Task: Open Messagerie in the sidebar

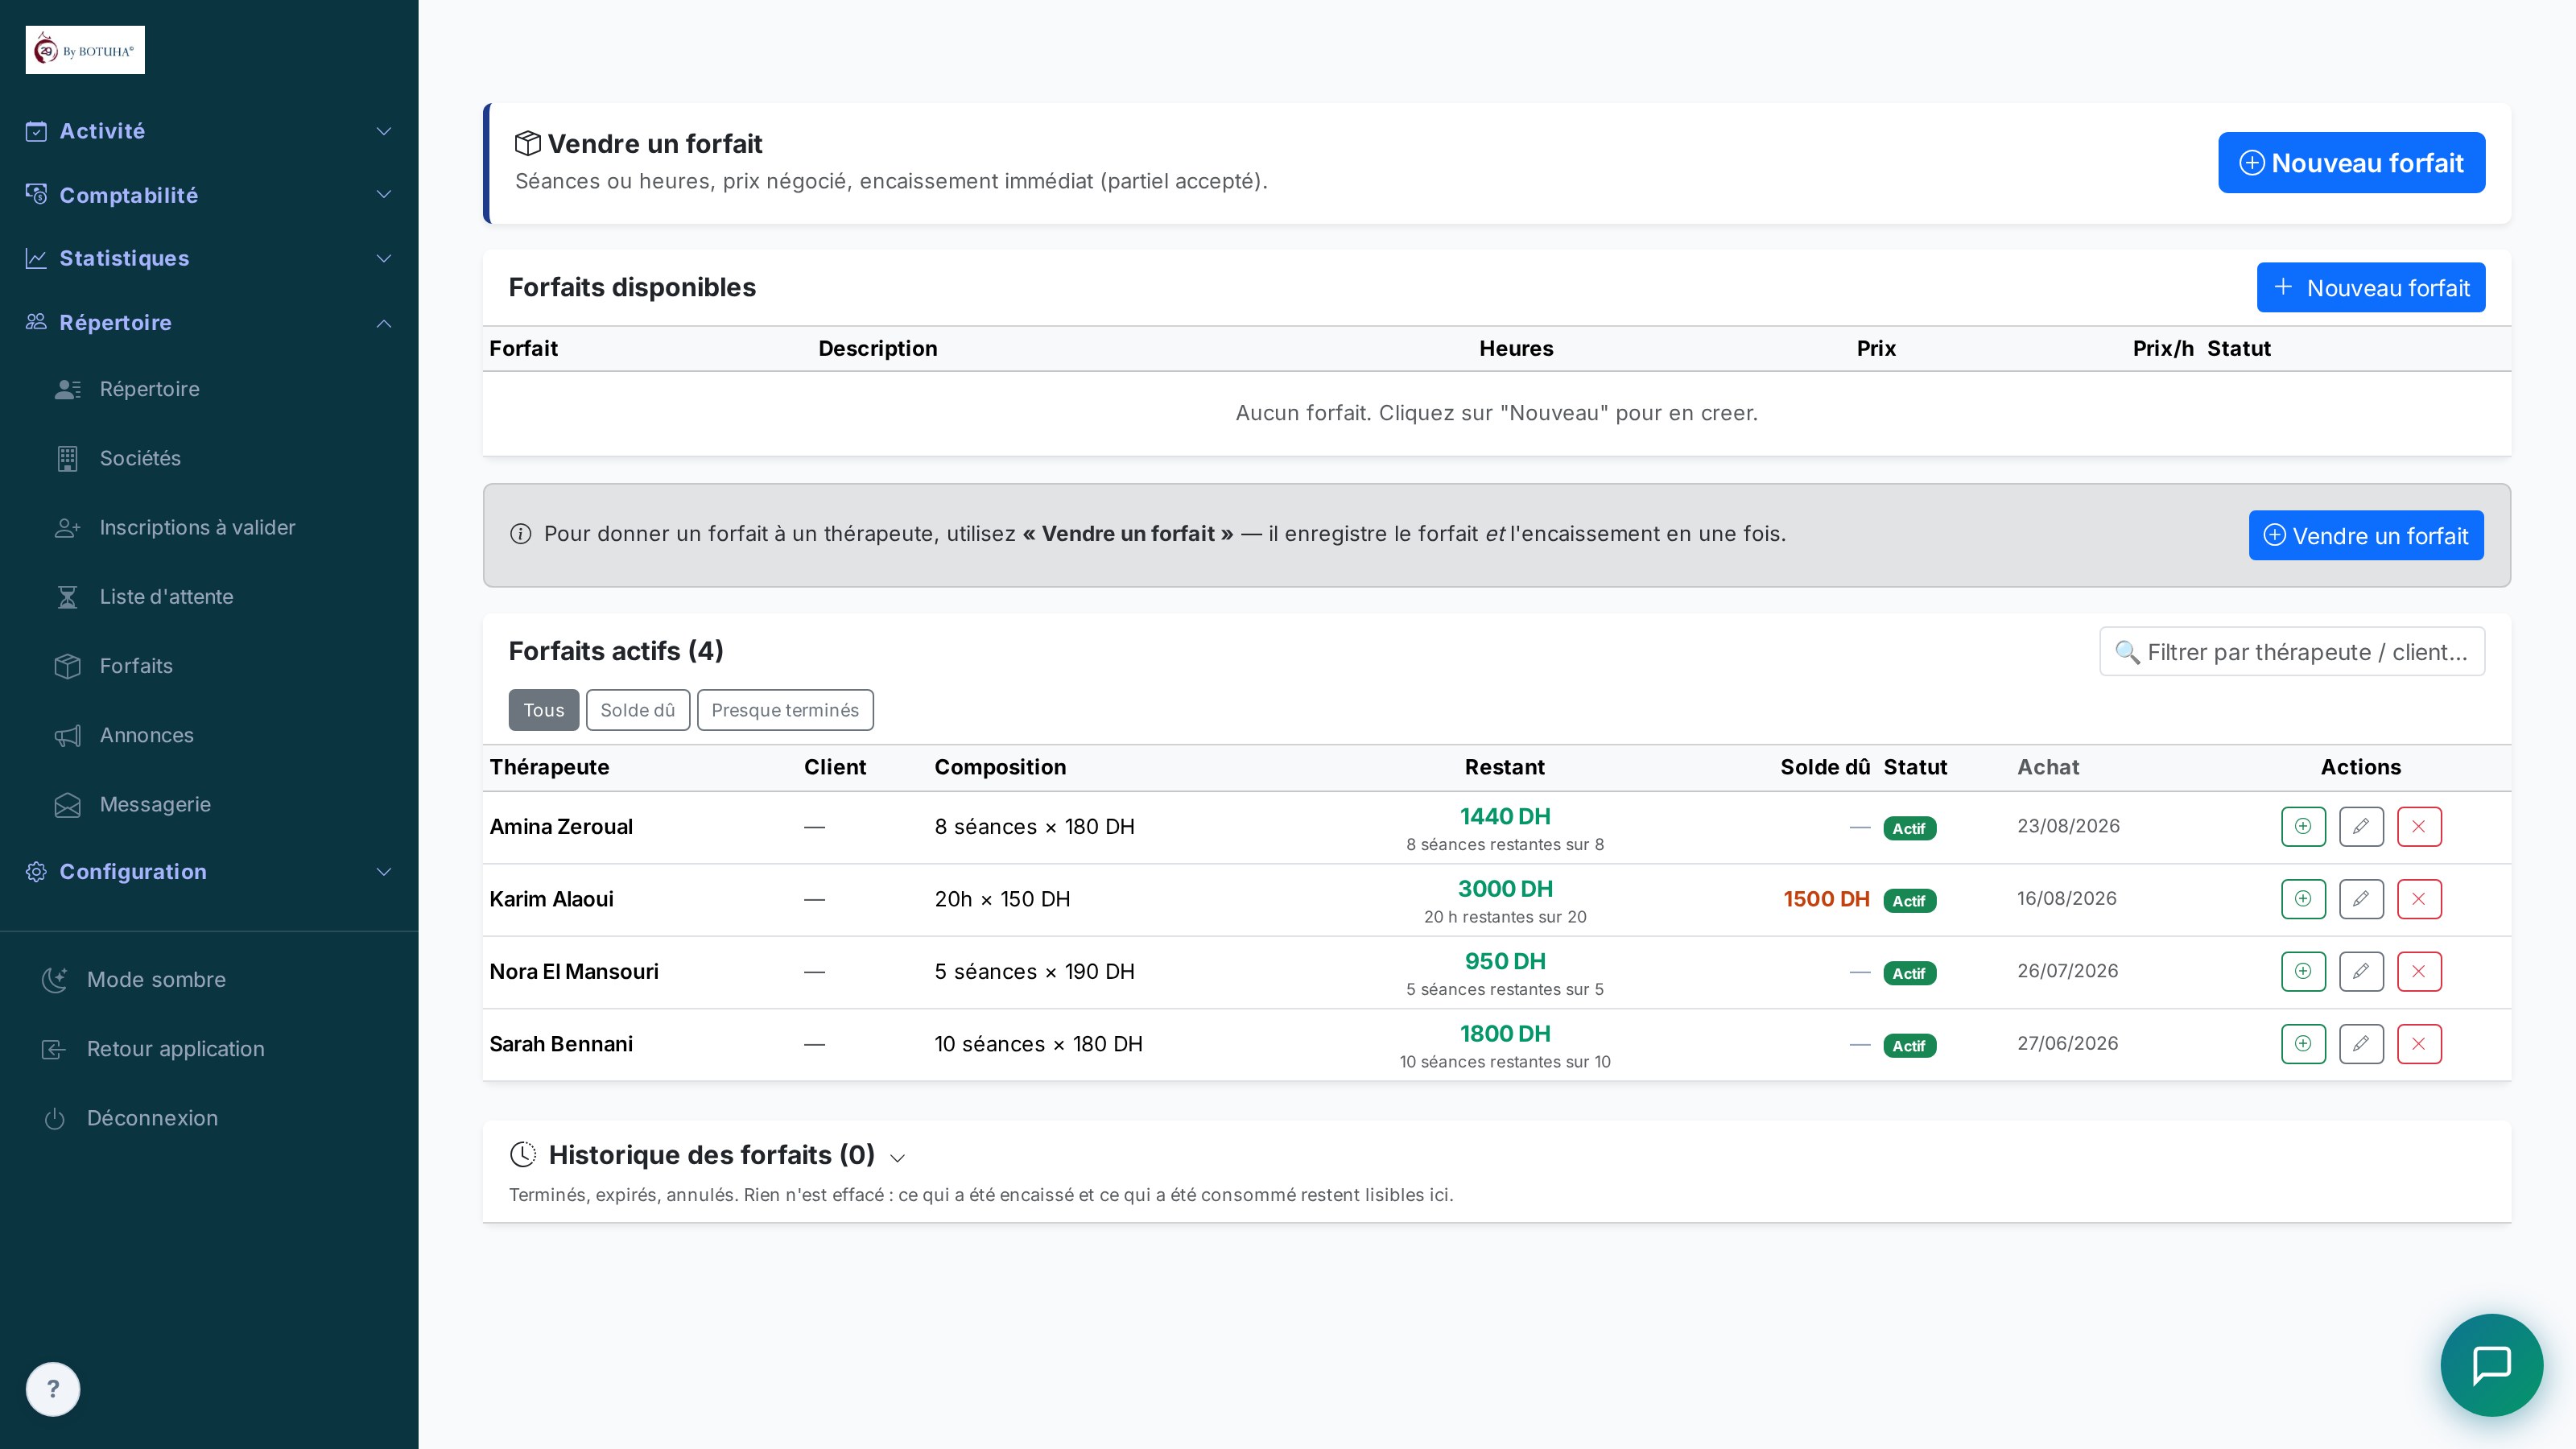Action: [155, 804]
